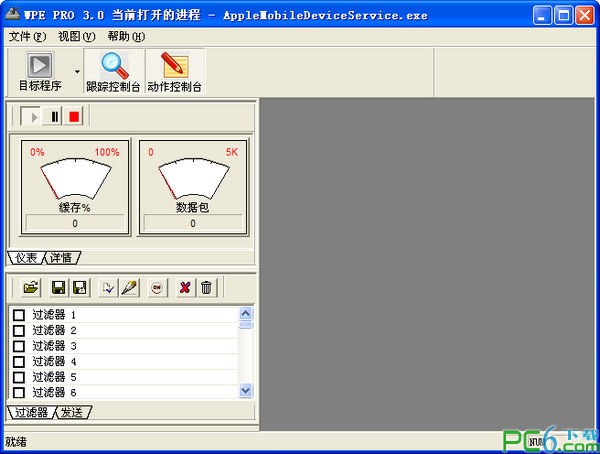Switch to the 发送 tab
Viewport: 600px width, 454px height.
pos(73,412)
